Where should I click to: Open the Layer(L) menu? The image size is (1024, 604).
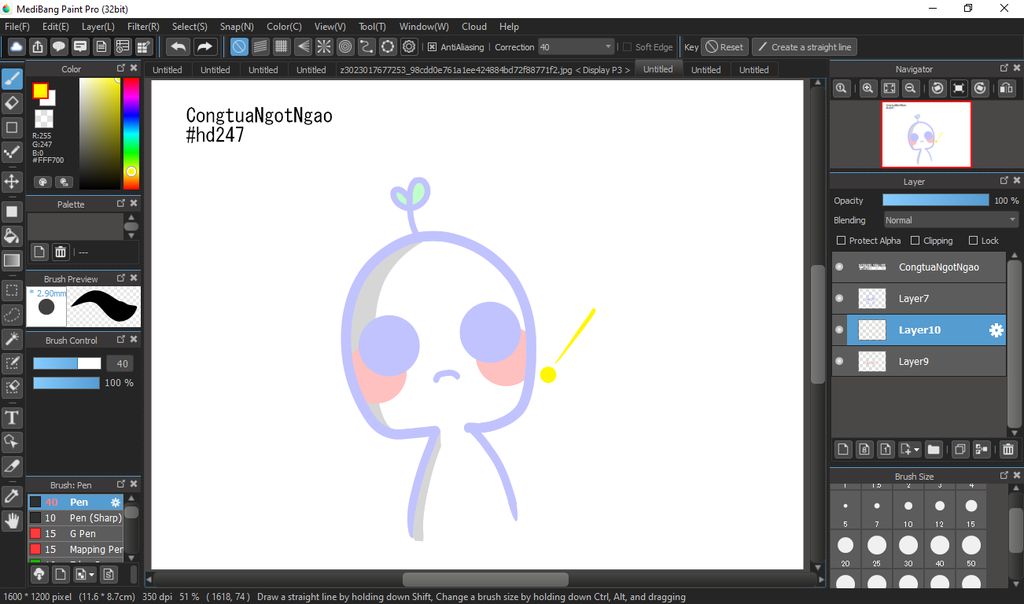(98, 27)
